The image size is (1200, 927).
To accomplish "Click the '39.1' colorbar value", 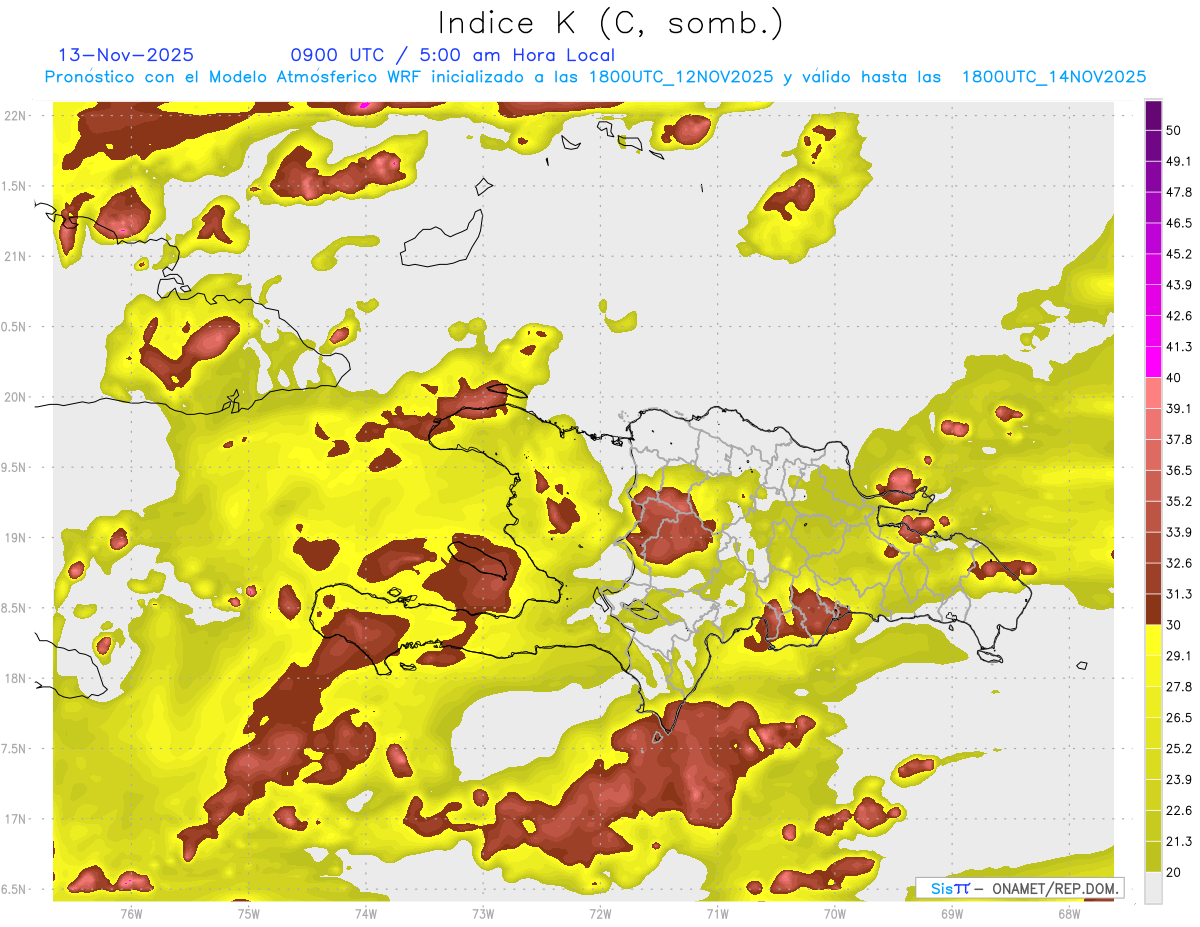I will (x=1179, y=409).
